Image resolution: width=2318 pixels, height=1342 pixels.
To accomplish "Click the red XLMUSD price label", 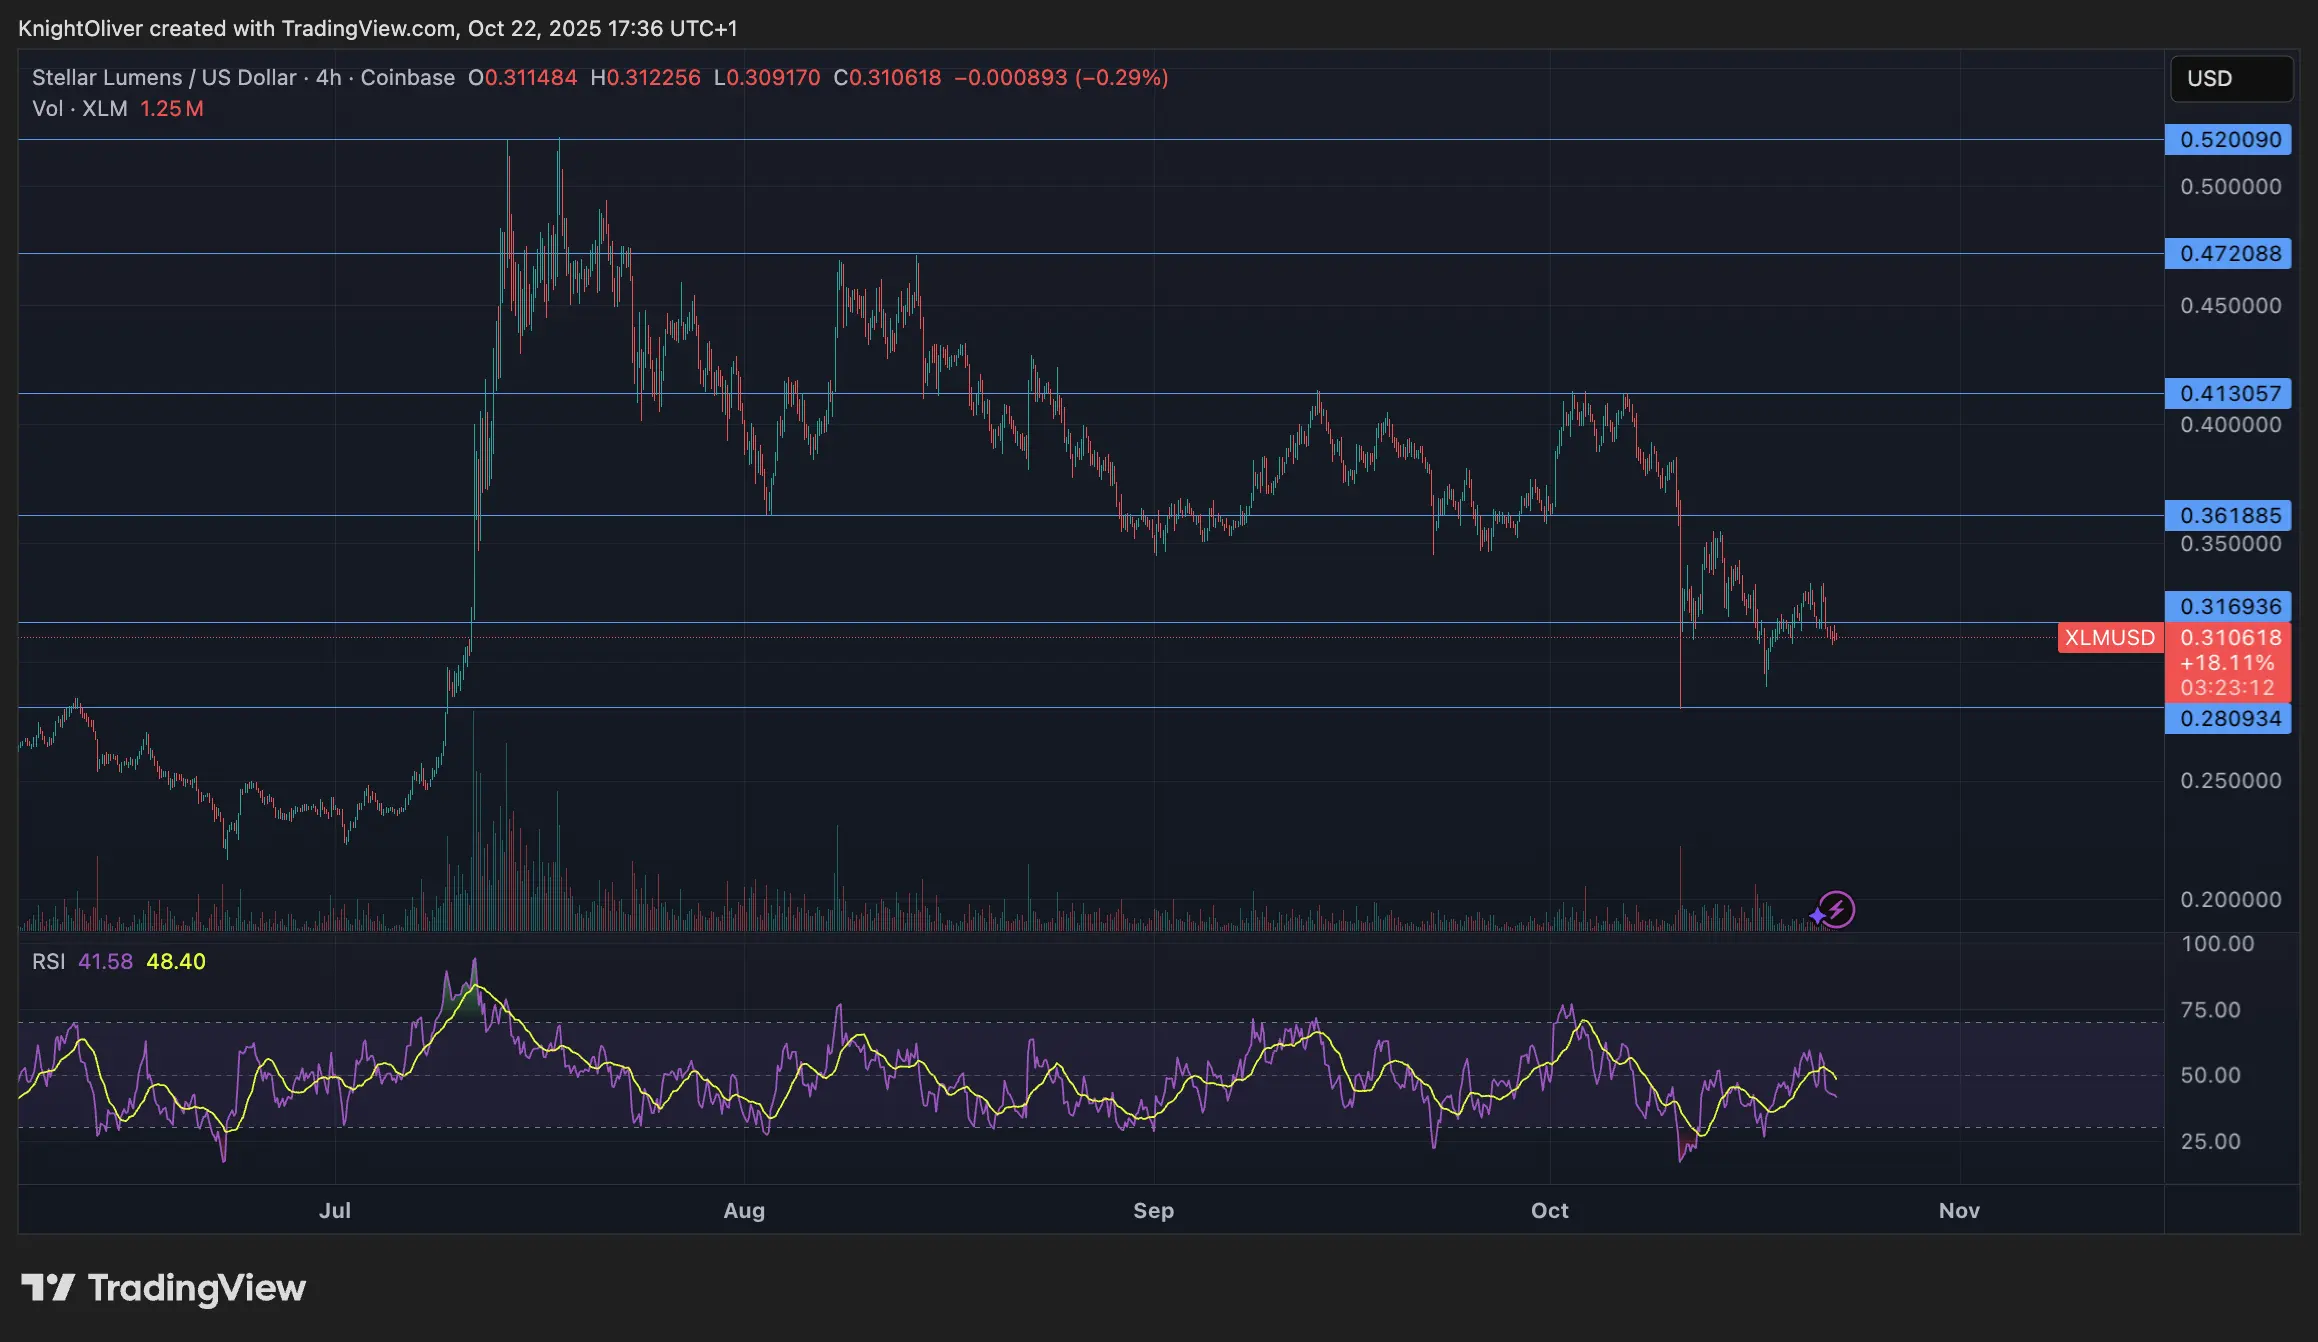I will click(2110, 637).
